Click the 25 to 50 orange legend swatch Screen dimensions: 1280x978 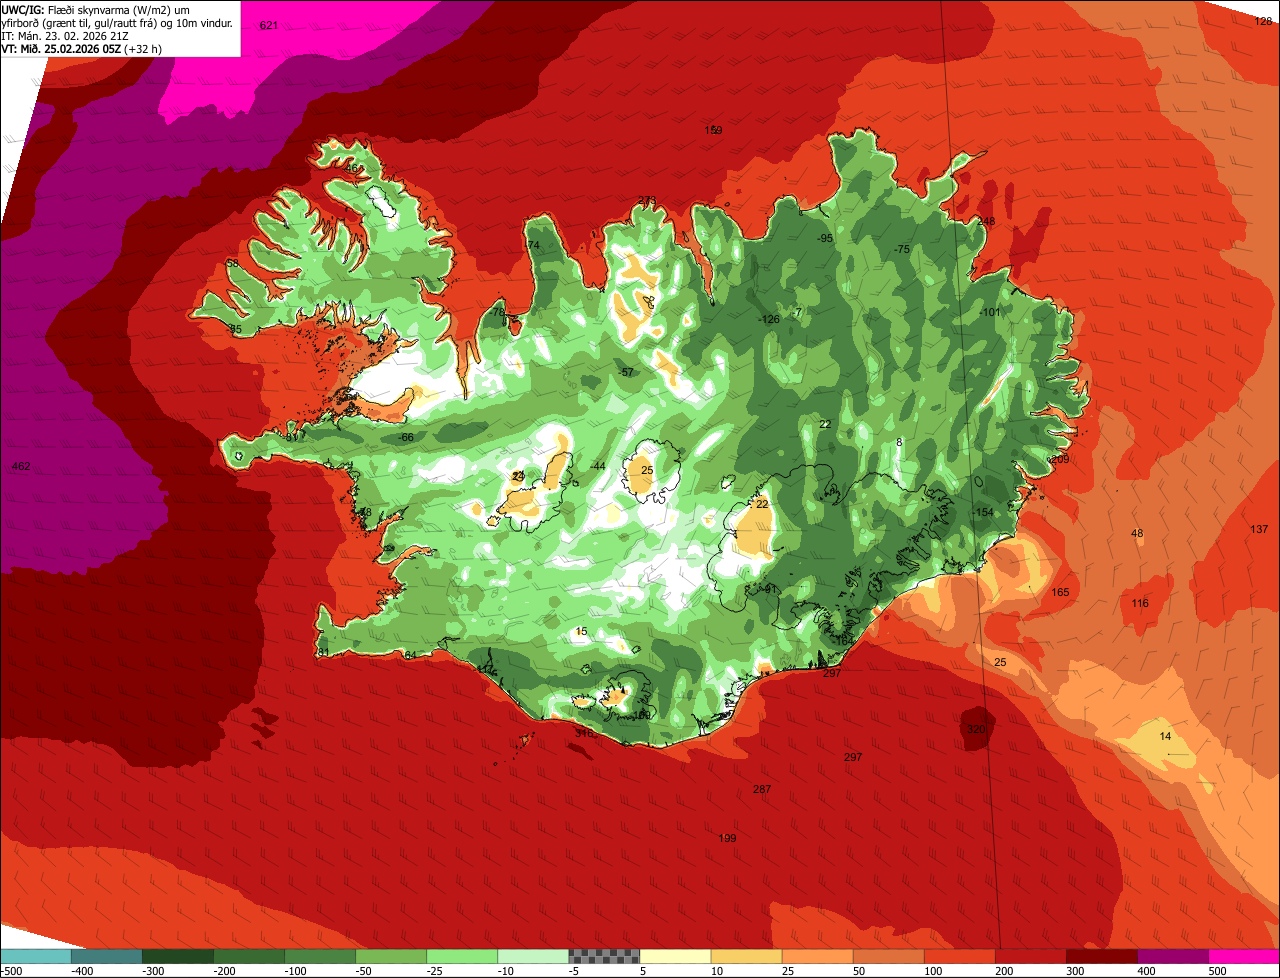point(817,956)
